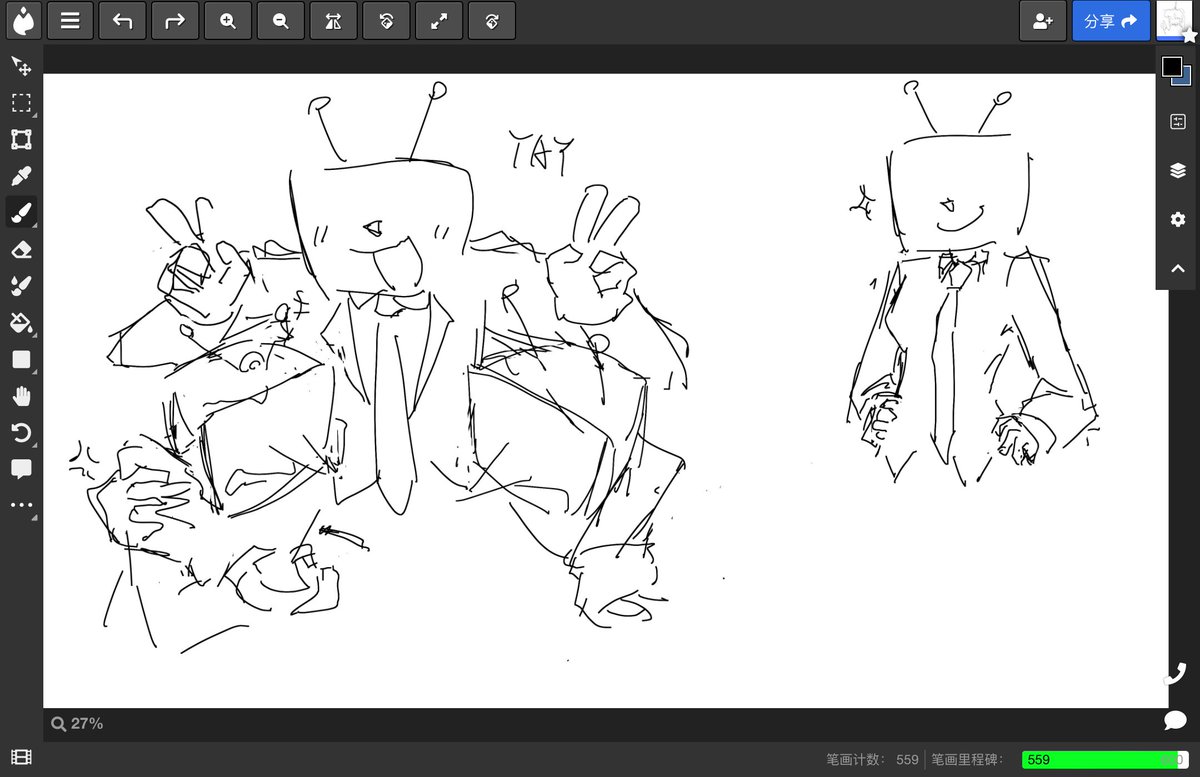This screenshot has width=1200, height=777.
Task: Open the Layers panel
Action: tap(1177, 170)
